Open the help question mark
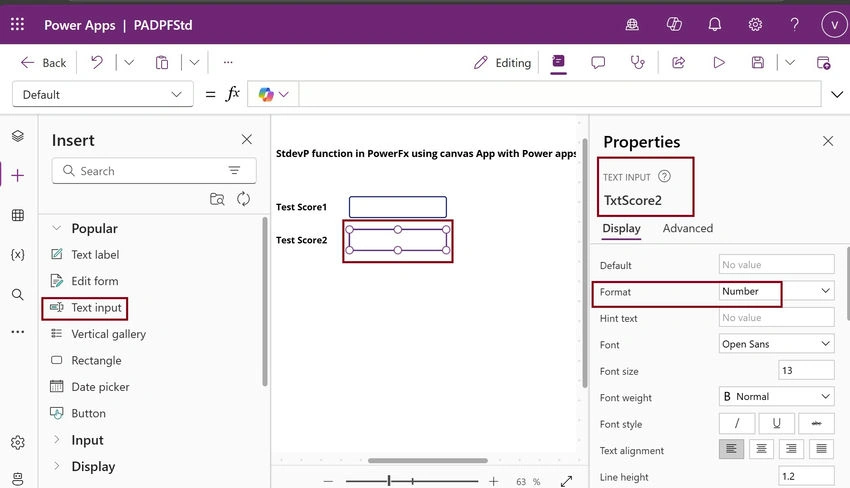The height and width of the screenshot is (488, 850). point(794,24)
